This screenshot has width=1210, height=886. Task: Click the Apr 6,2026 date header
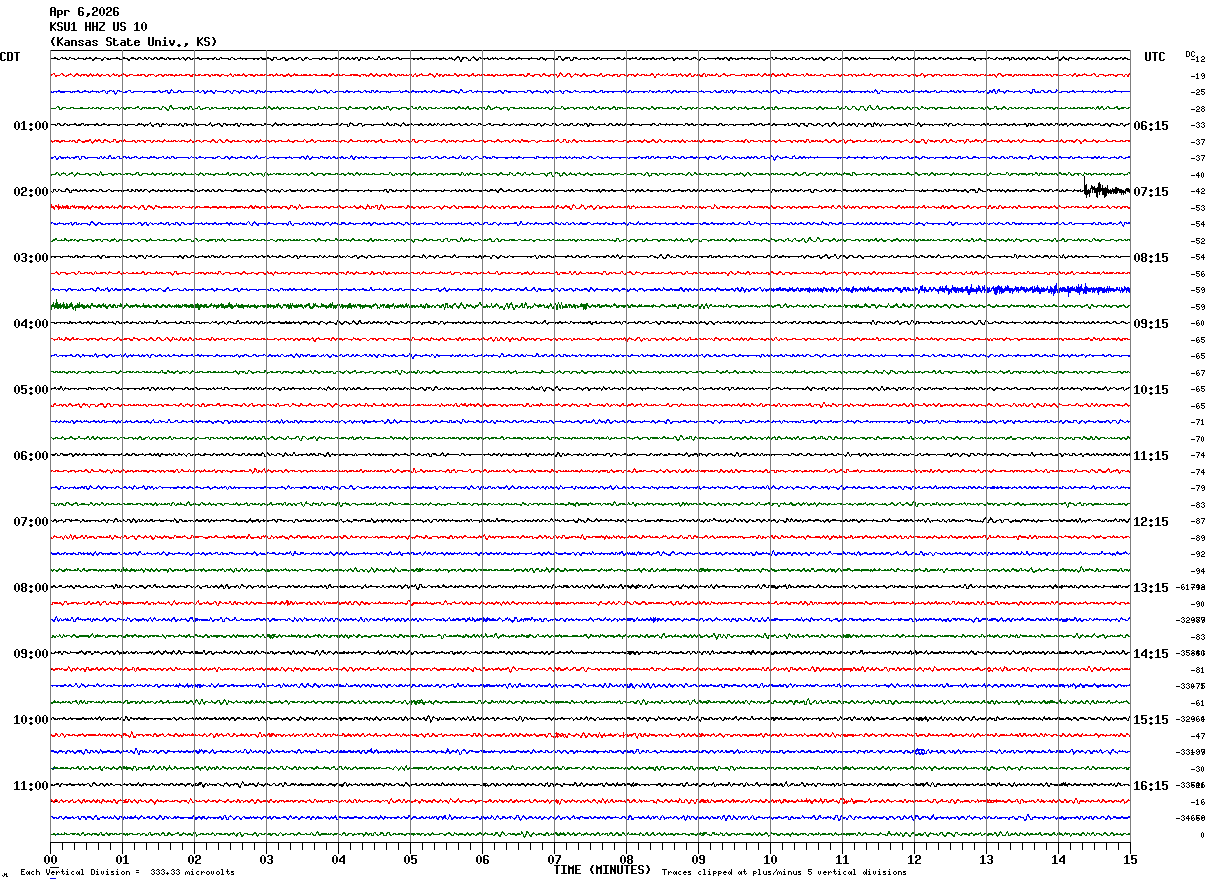83,12
